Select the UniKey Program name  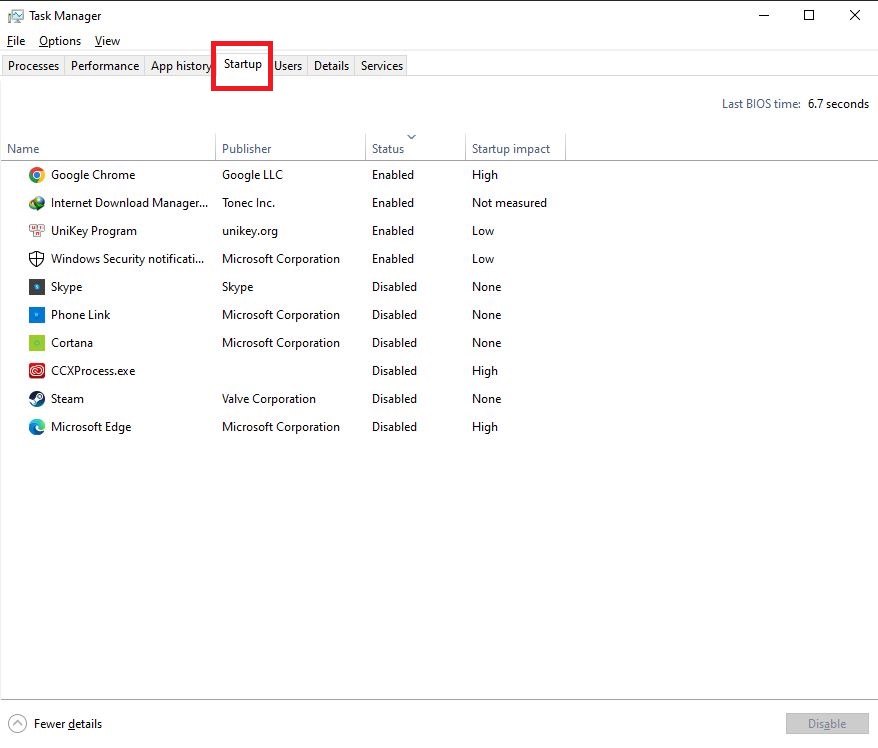pyautogui.click(x=94, y=231)
